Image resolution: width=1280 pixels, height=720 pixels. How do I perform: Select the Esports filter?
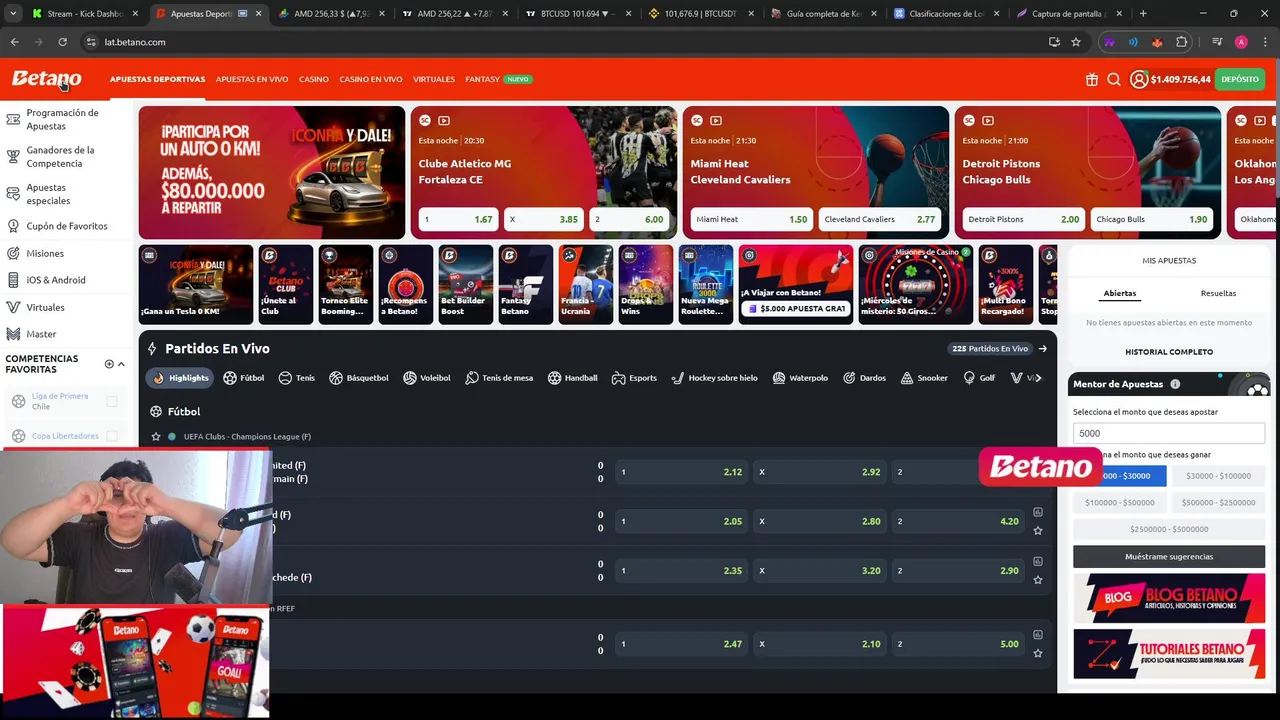click(634, 378)
